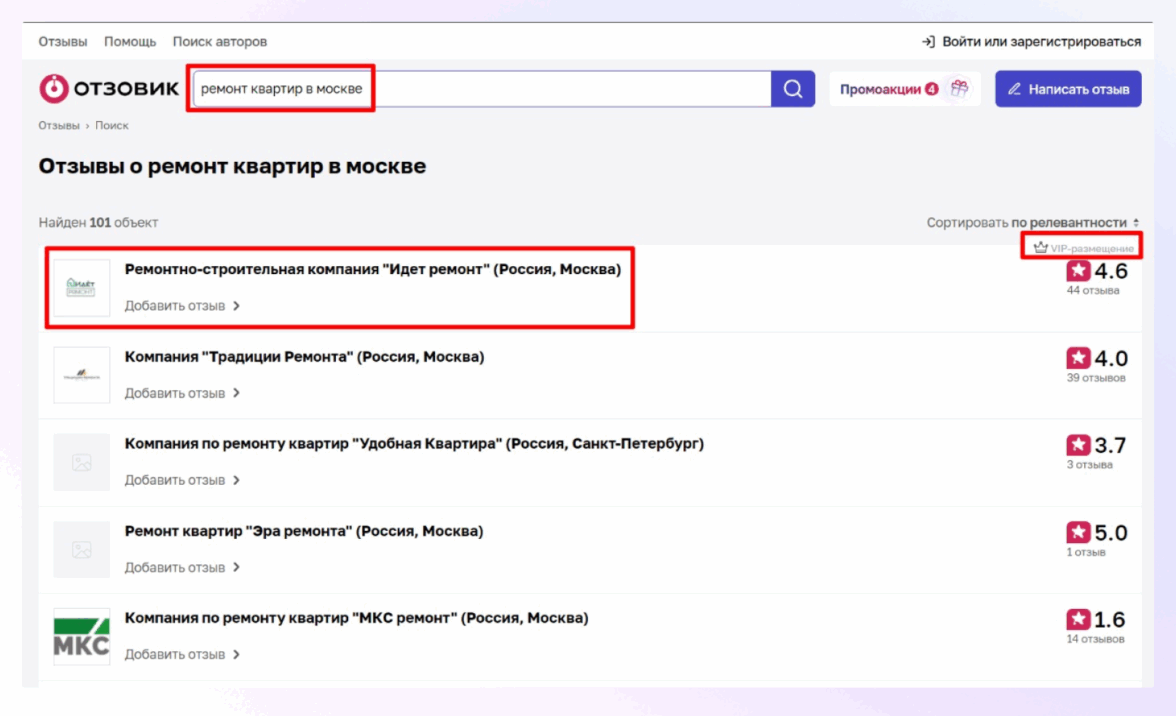
Task: Open Поиск авторов in top menu
Action: pyautogui.click(x=220, y=42)
